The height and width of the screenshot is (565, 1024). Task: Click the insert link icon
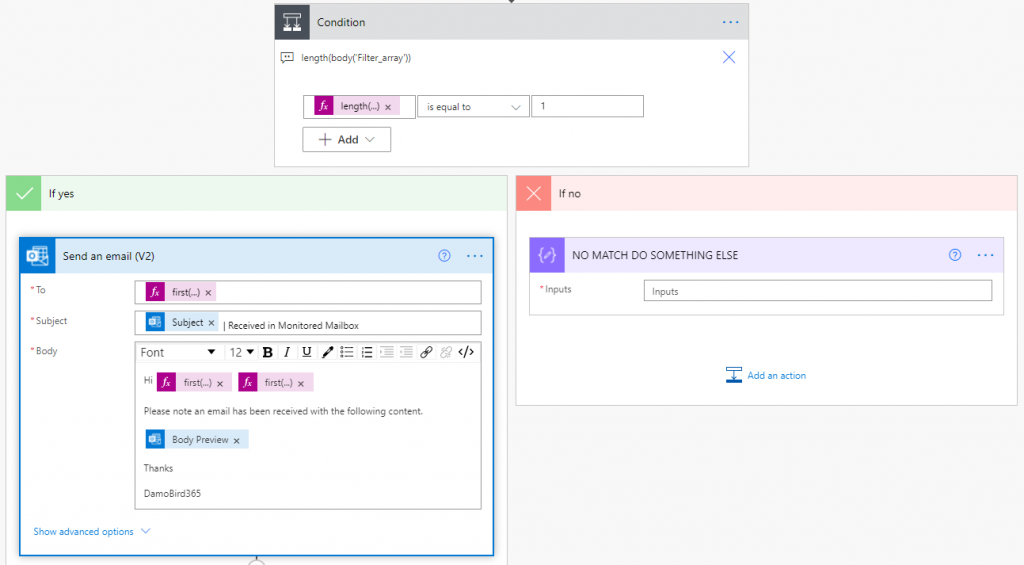click(426, 352)
